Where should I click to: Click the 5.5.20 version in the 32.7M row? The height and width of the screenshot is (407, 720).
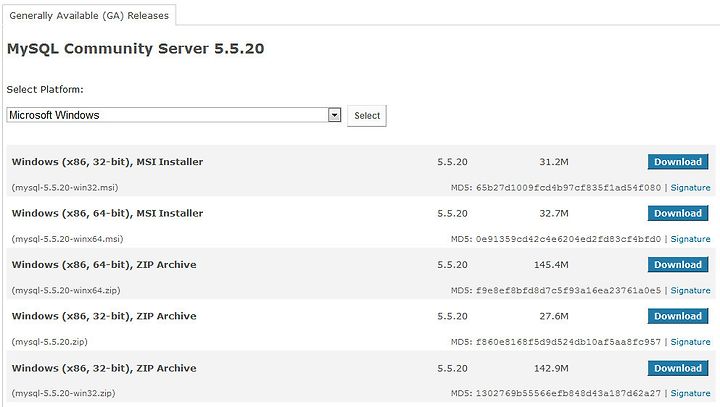pyautogui.click(x=452, y=213)
